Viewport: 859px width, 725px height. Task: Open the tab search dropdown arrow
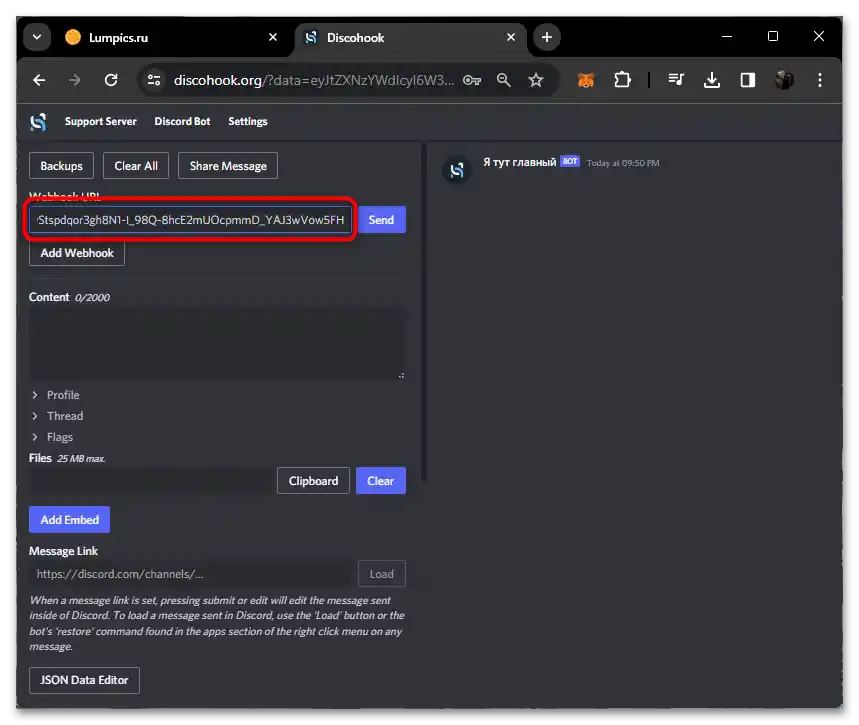click(x=37, y=37)
